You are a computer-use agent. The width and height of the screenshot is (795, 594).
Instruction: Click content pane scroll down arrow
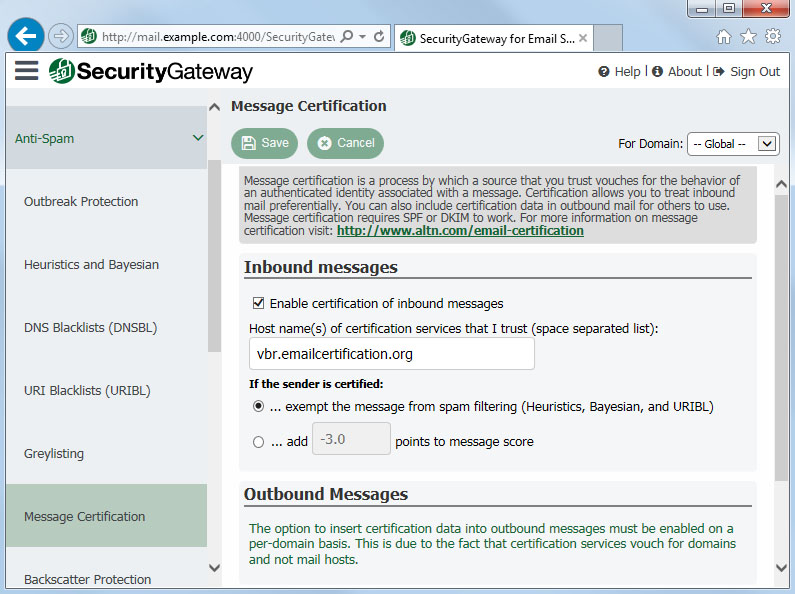coord(781,568)
